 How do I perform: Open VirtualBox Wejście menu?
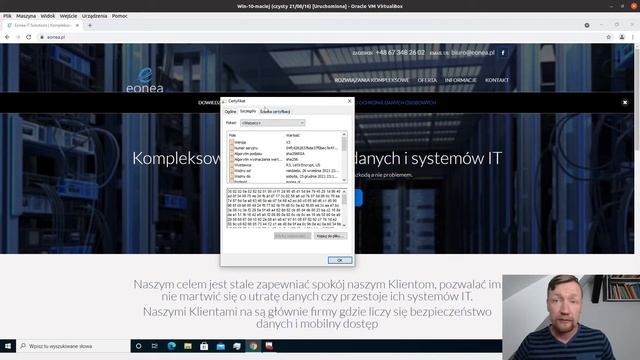coord(68,16)
